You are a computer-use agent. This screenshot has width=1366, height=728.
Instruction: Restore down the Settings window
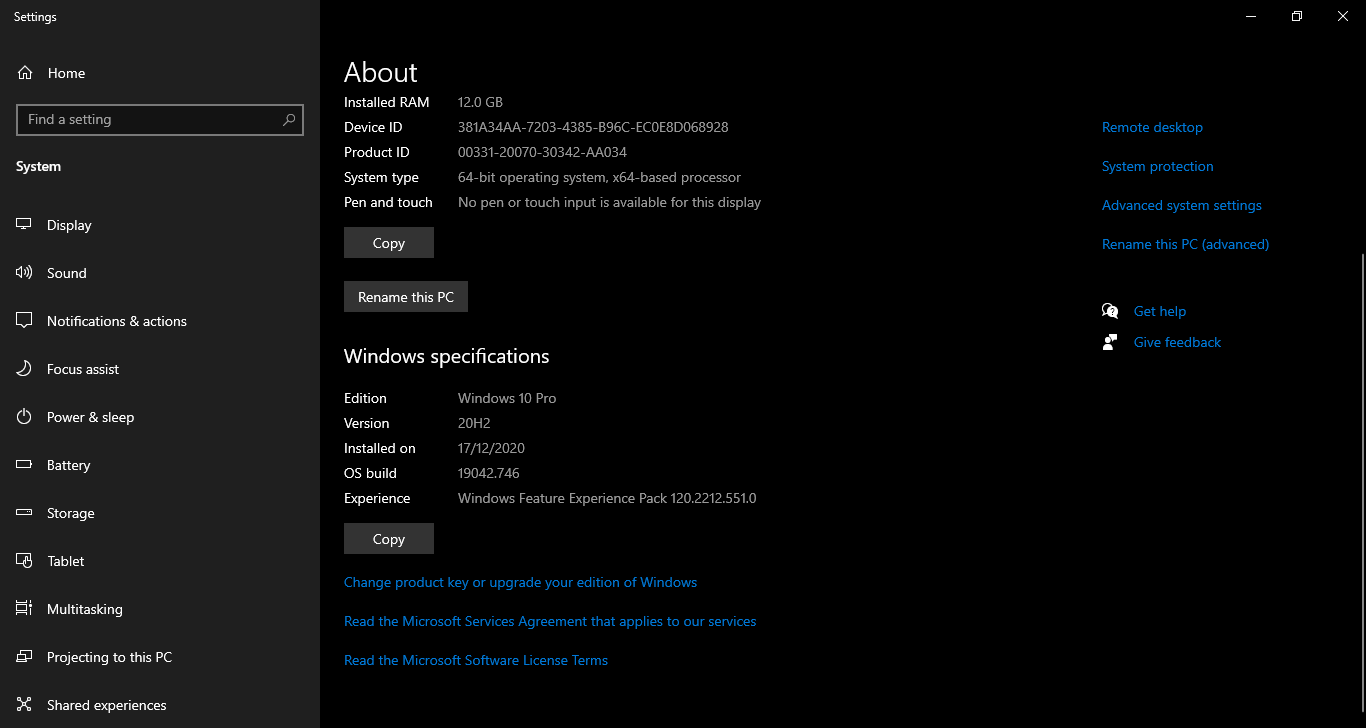(x=1297, y=16)
